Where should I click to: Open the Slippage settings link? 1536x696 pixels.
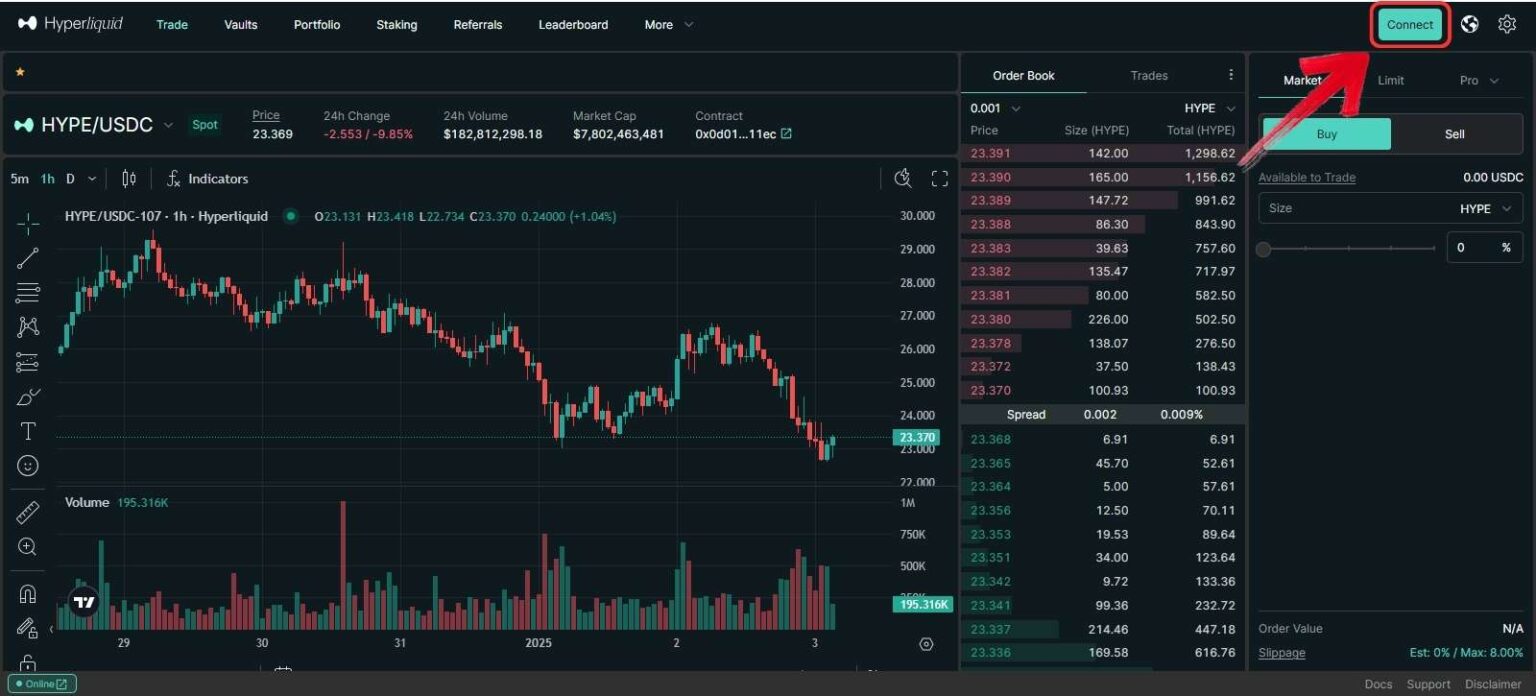pyautogui.click(x=1281, y=652)
